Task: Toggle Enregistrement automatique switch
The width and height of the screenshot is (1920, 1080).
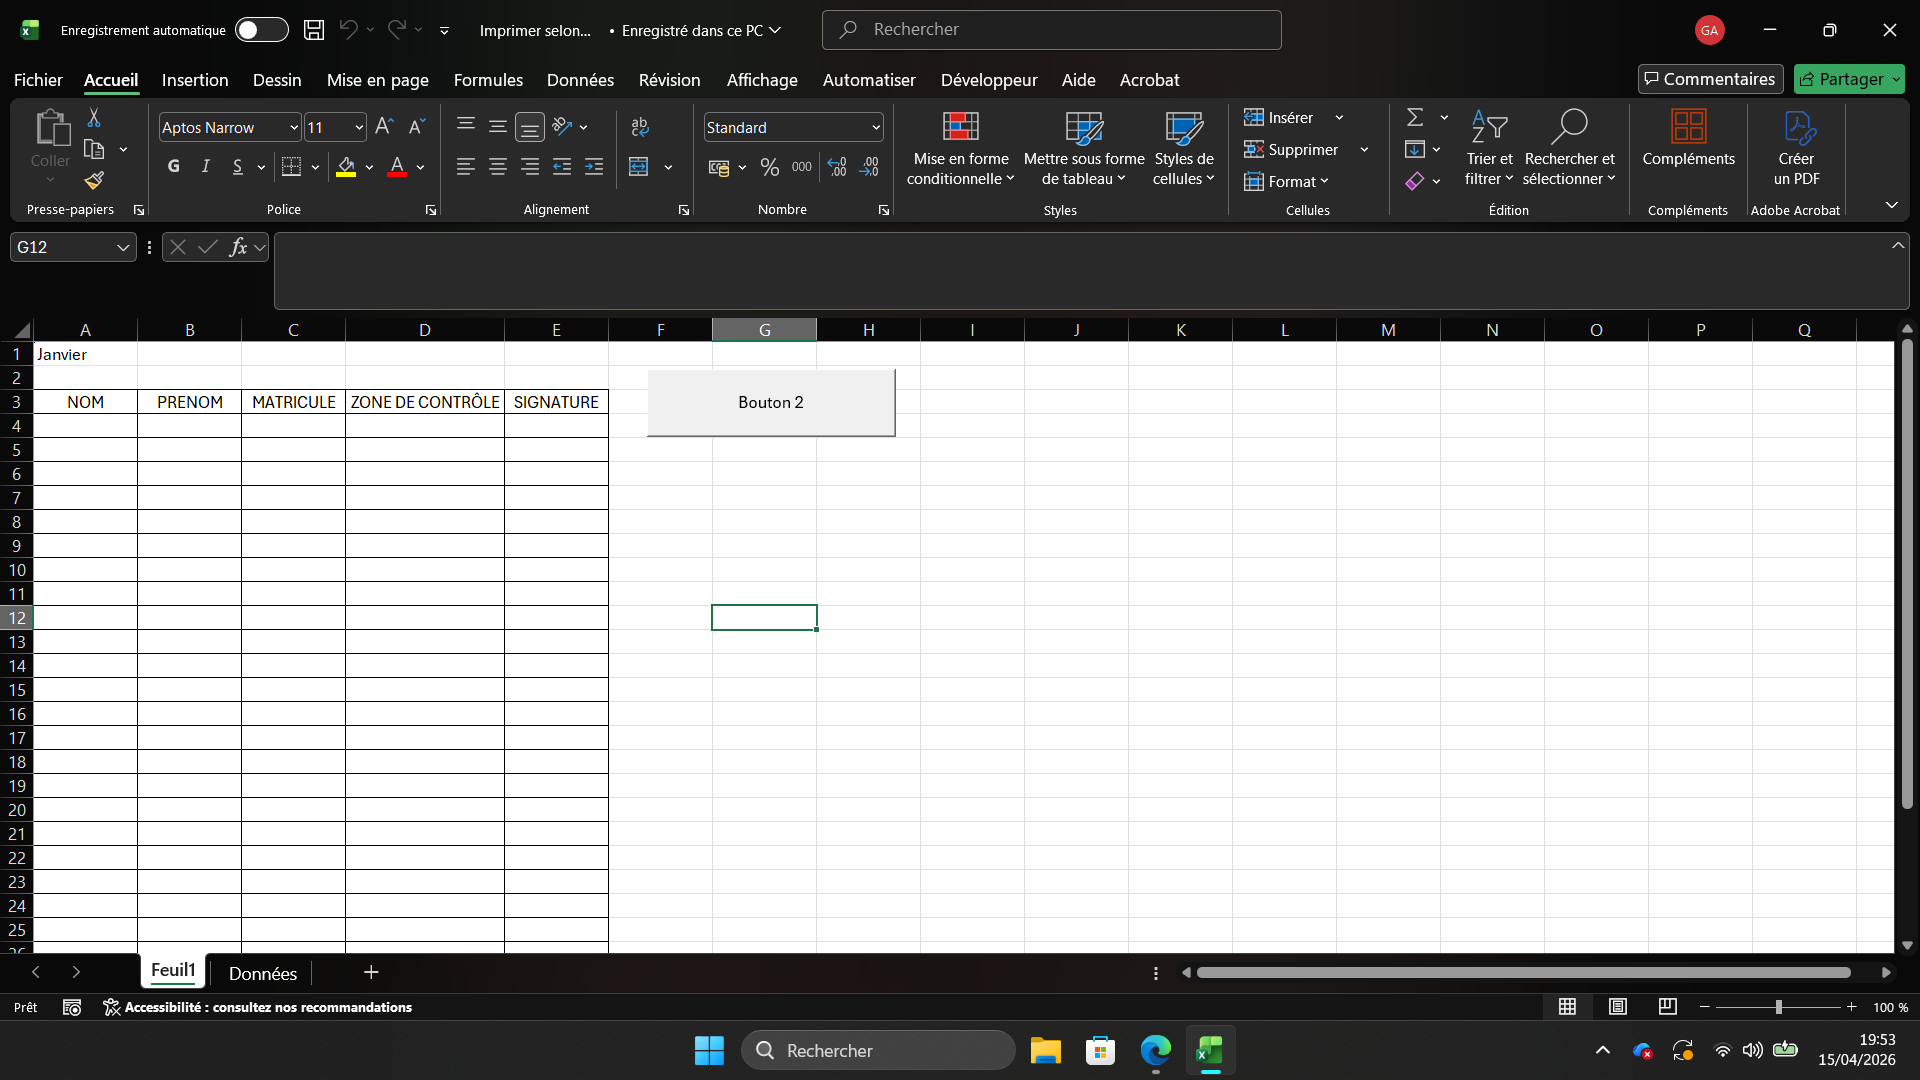Action: [x=261, y=30]
